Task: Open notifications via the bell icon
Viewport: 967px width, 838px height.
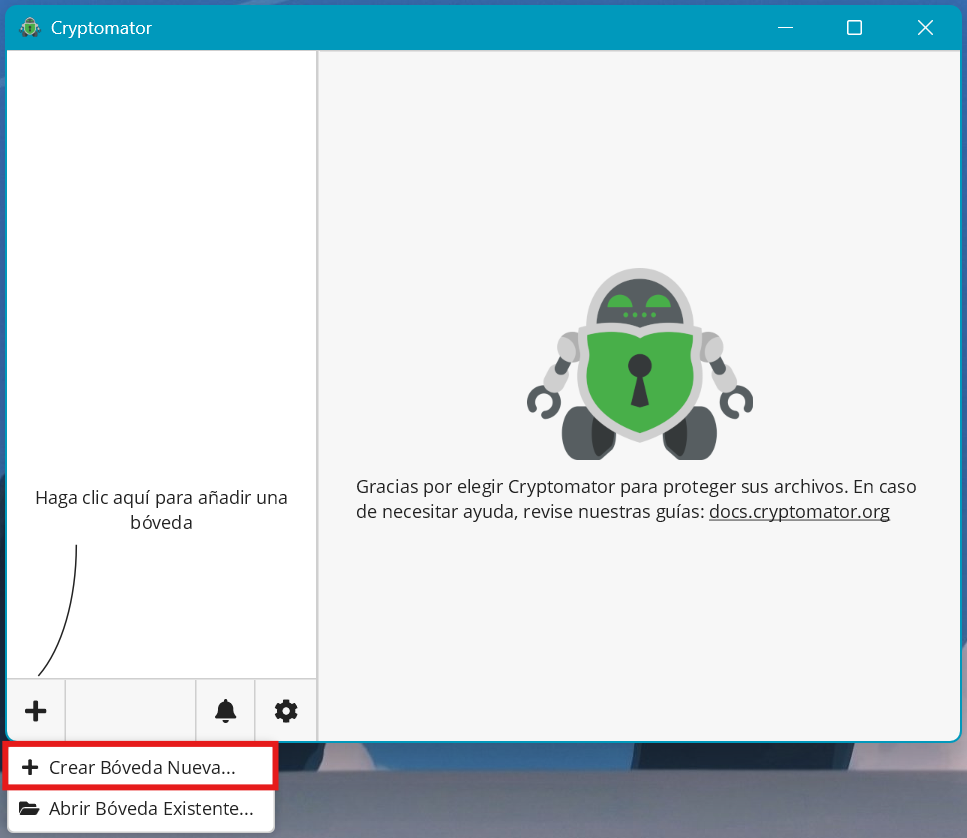Action: point(226,711)
